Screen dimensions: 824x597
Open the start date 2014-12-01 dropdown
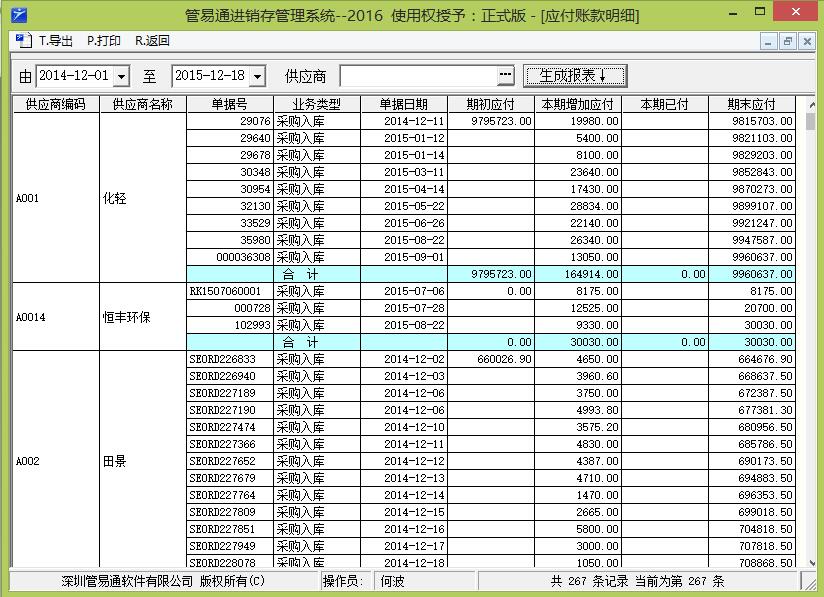coord(121,77)
